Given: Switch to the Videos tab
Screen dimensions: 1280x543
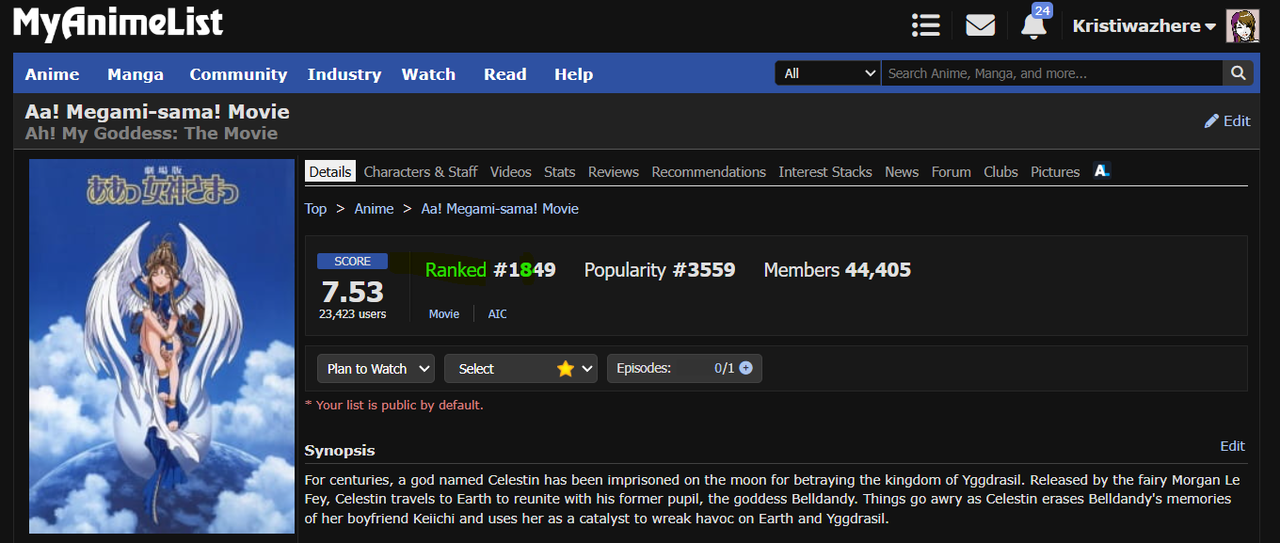Looking at the screenshot, I should 511,172.
